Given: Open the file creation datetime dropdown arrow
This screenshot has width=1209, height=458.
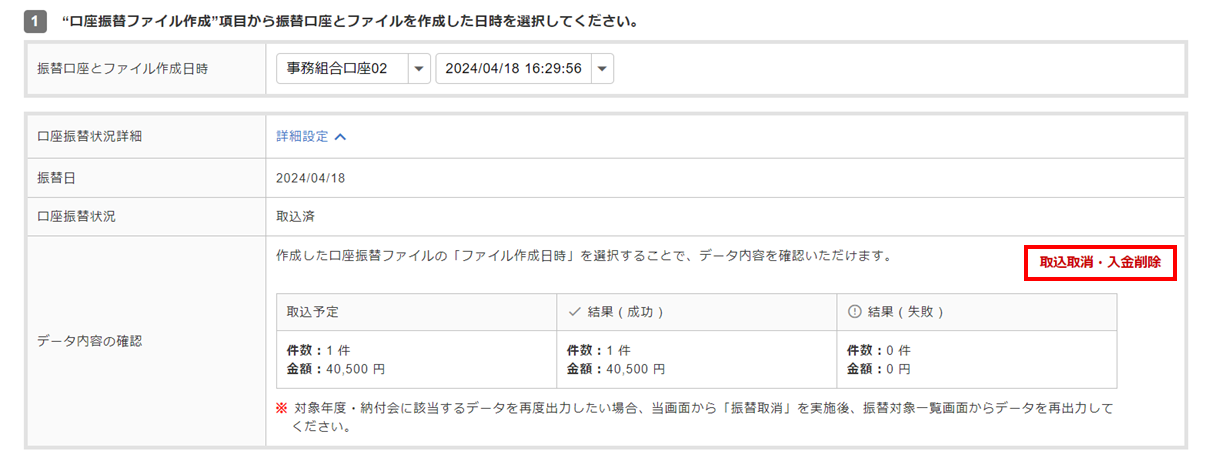Looking at the screenshot, I should click(x=601, y=69).
